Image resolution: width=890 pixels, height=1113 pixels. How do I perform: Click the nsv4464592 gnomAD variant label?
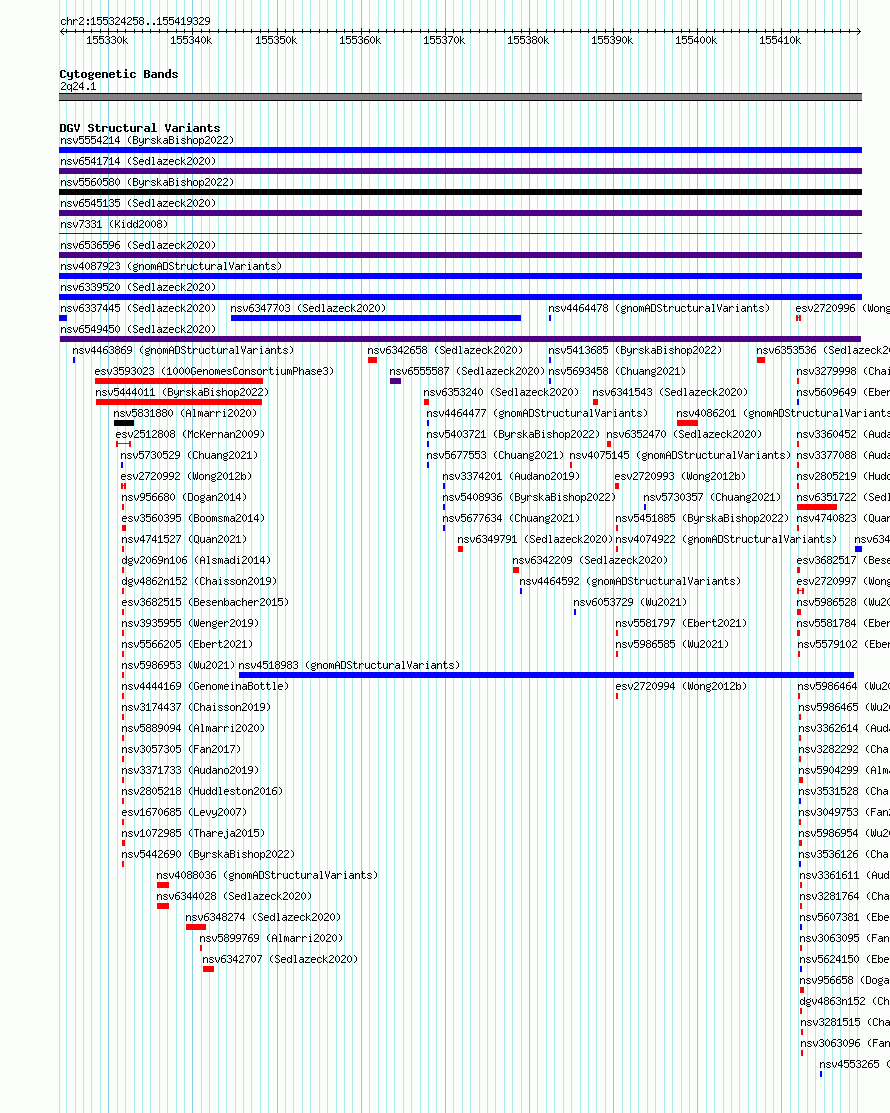pyautogui.click(x=630, y=581)
